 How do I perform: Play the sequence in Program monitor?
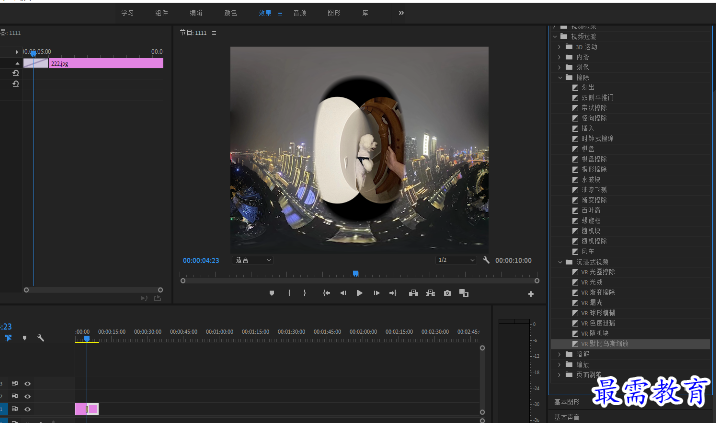[359, 293]
